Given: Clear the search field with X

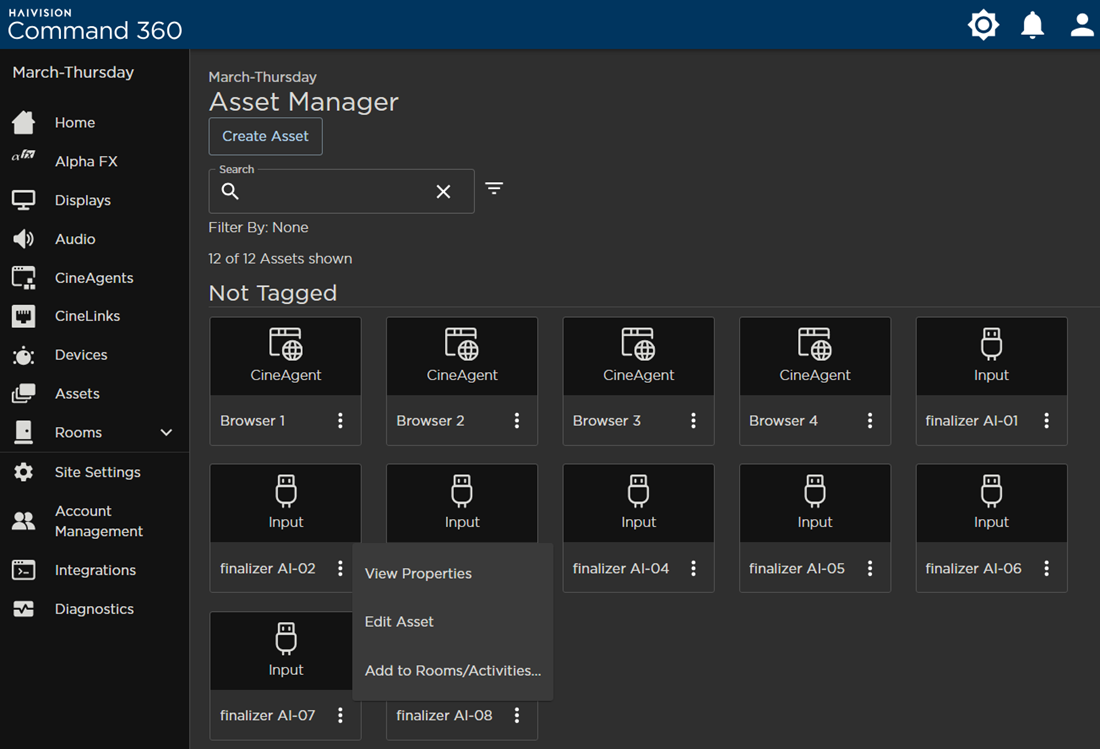Looking at the screenshot, I should [x=443, y=191].
